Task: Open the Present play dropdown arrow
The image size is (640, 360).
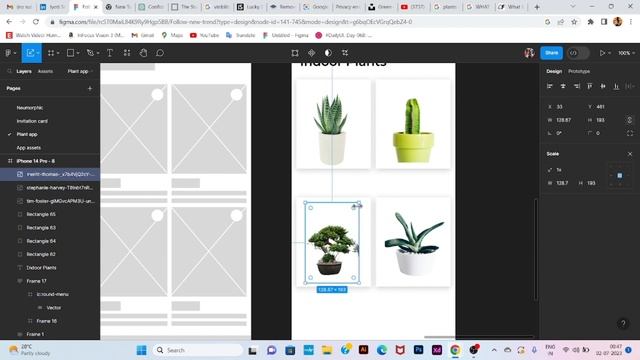Action: pos(609,53)
